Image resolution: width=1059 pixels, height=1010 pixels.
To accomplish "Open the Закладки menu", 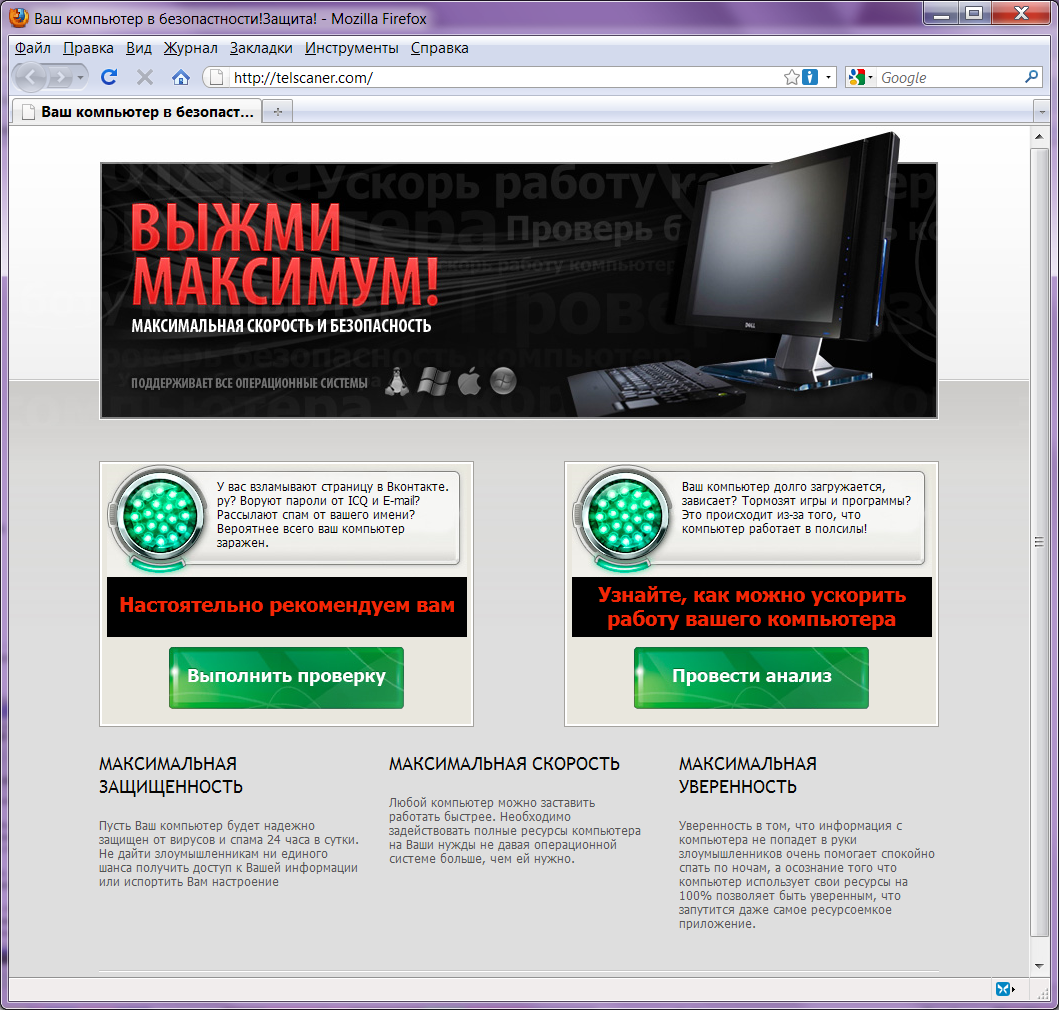I will pos(261,48).
